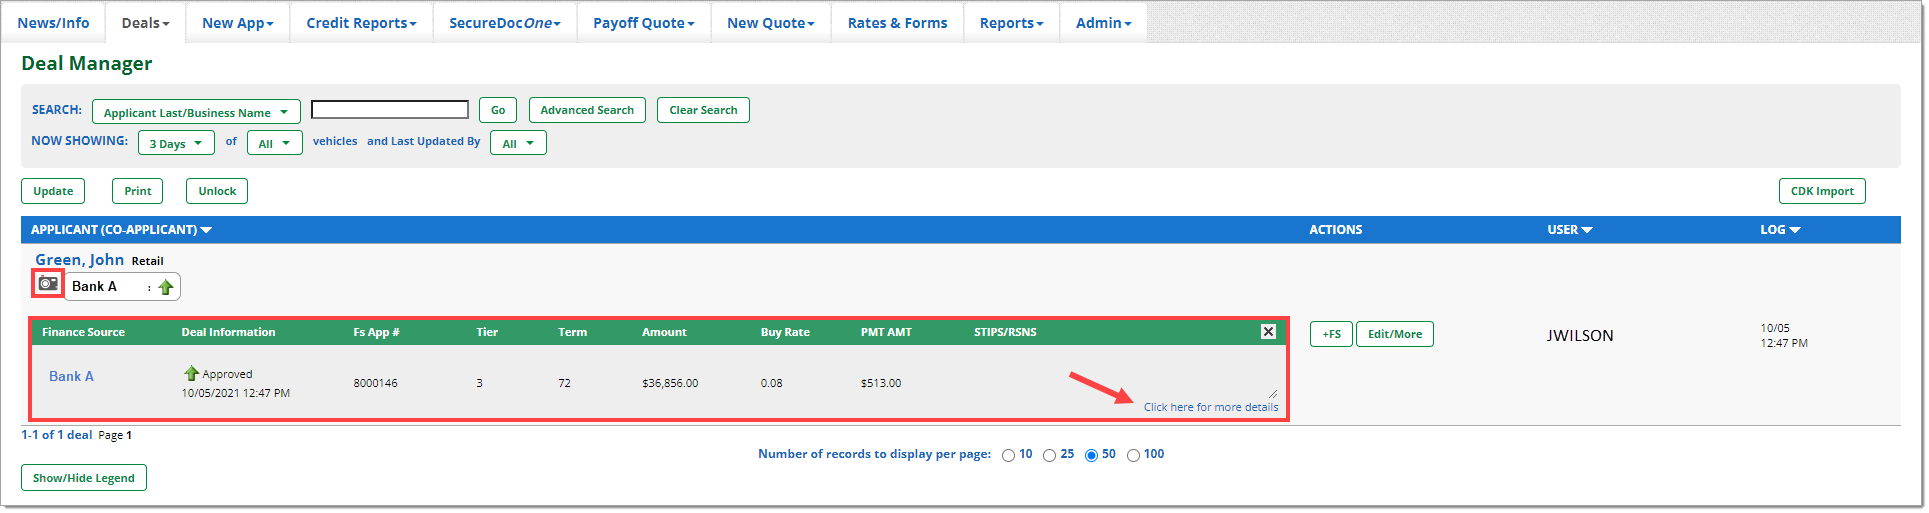Expand the 3 Days timeframe dropdown
The height and width of the screenshot is (513, 1929).
[x=176, y=143]
